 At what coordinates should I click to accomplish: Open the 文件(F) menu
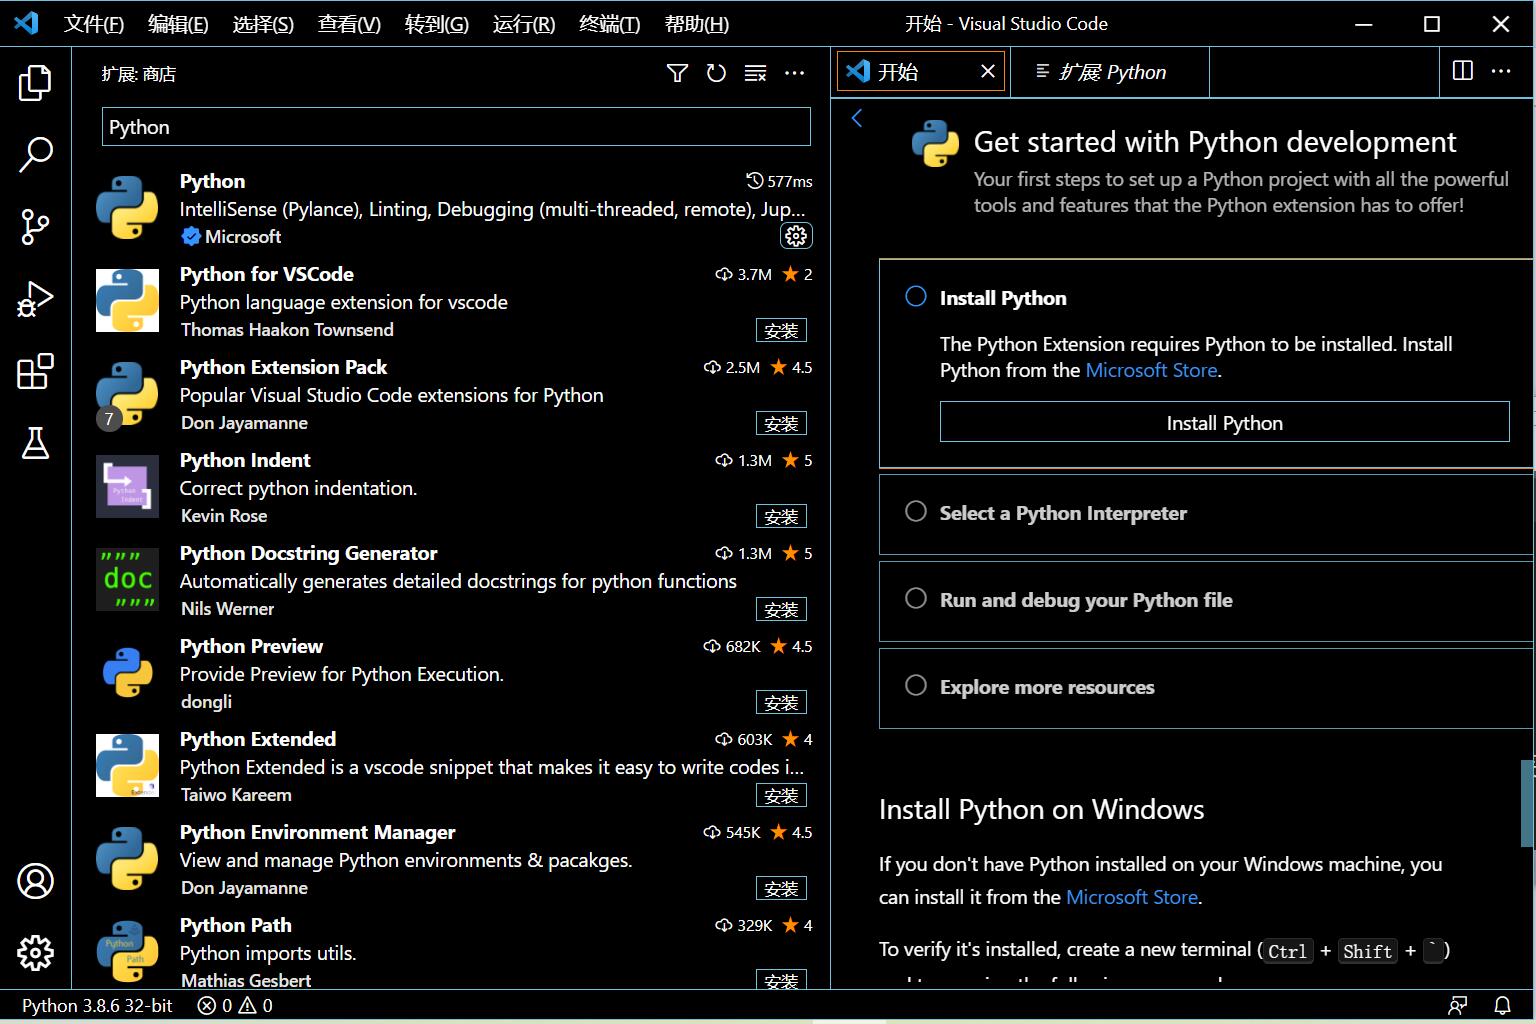(x=94, y=24)
